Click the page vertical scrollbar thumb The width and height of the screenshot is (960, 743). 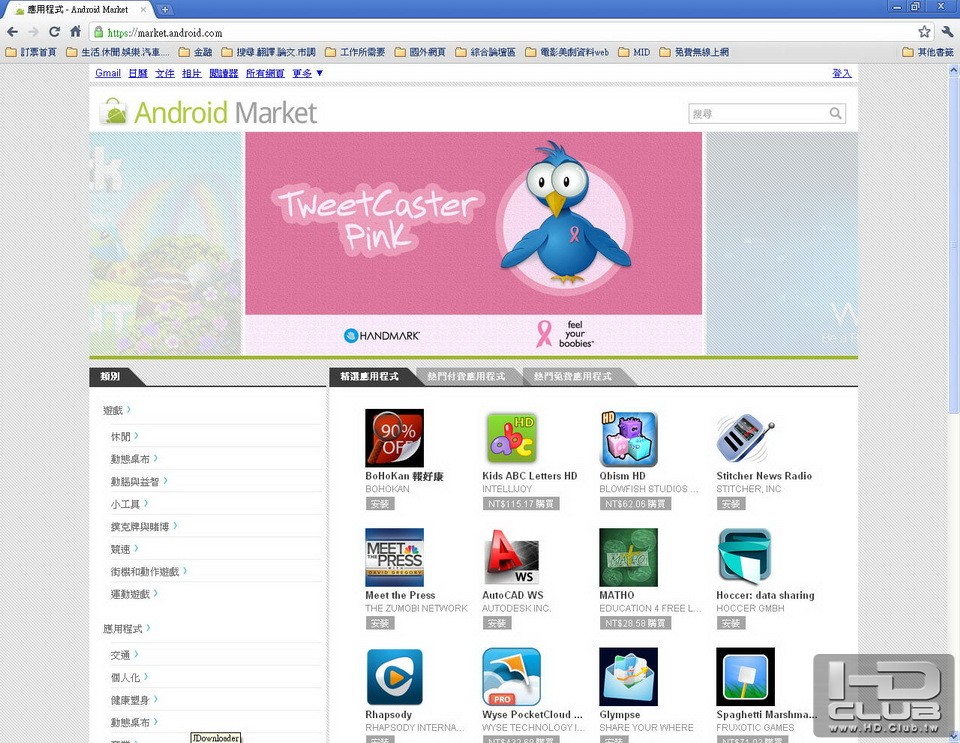tap(954, 245)
